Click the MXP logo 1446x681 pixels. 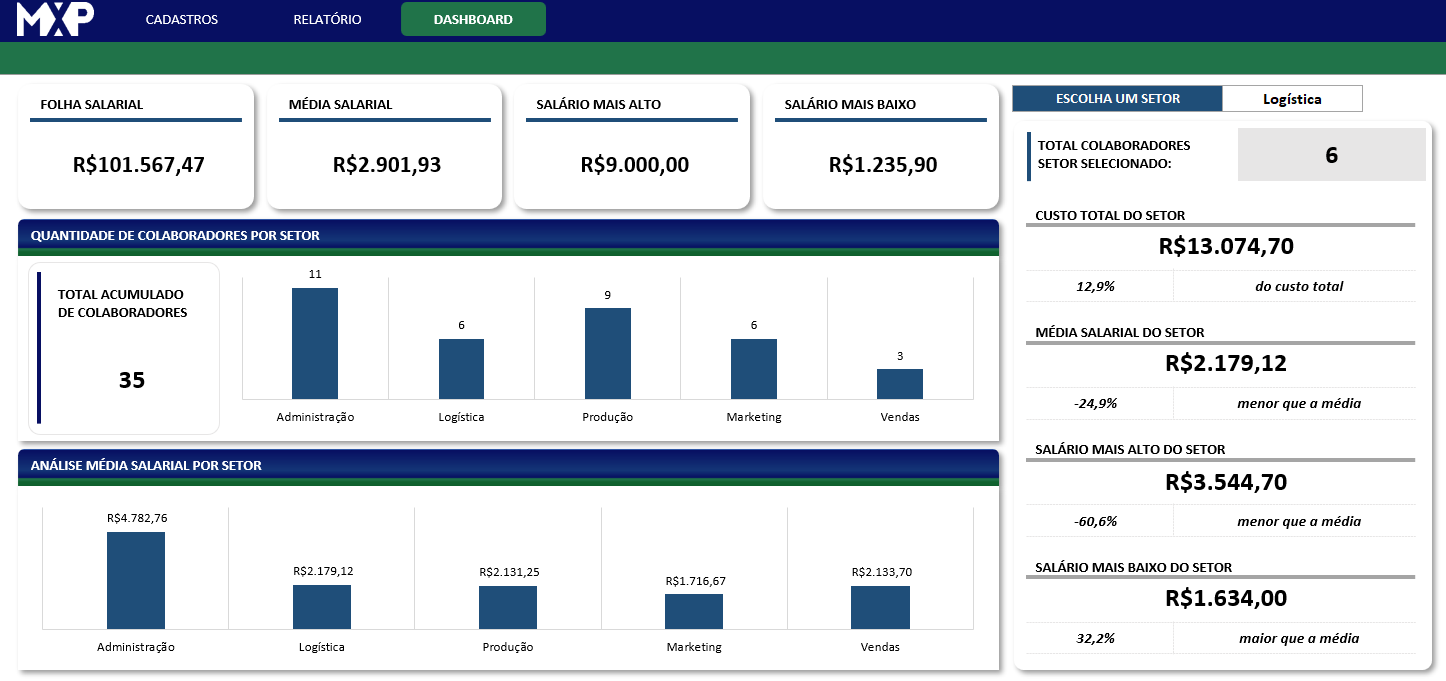55,19
